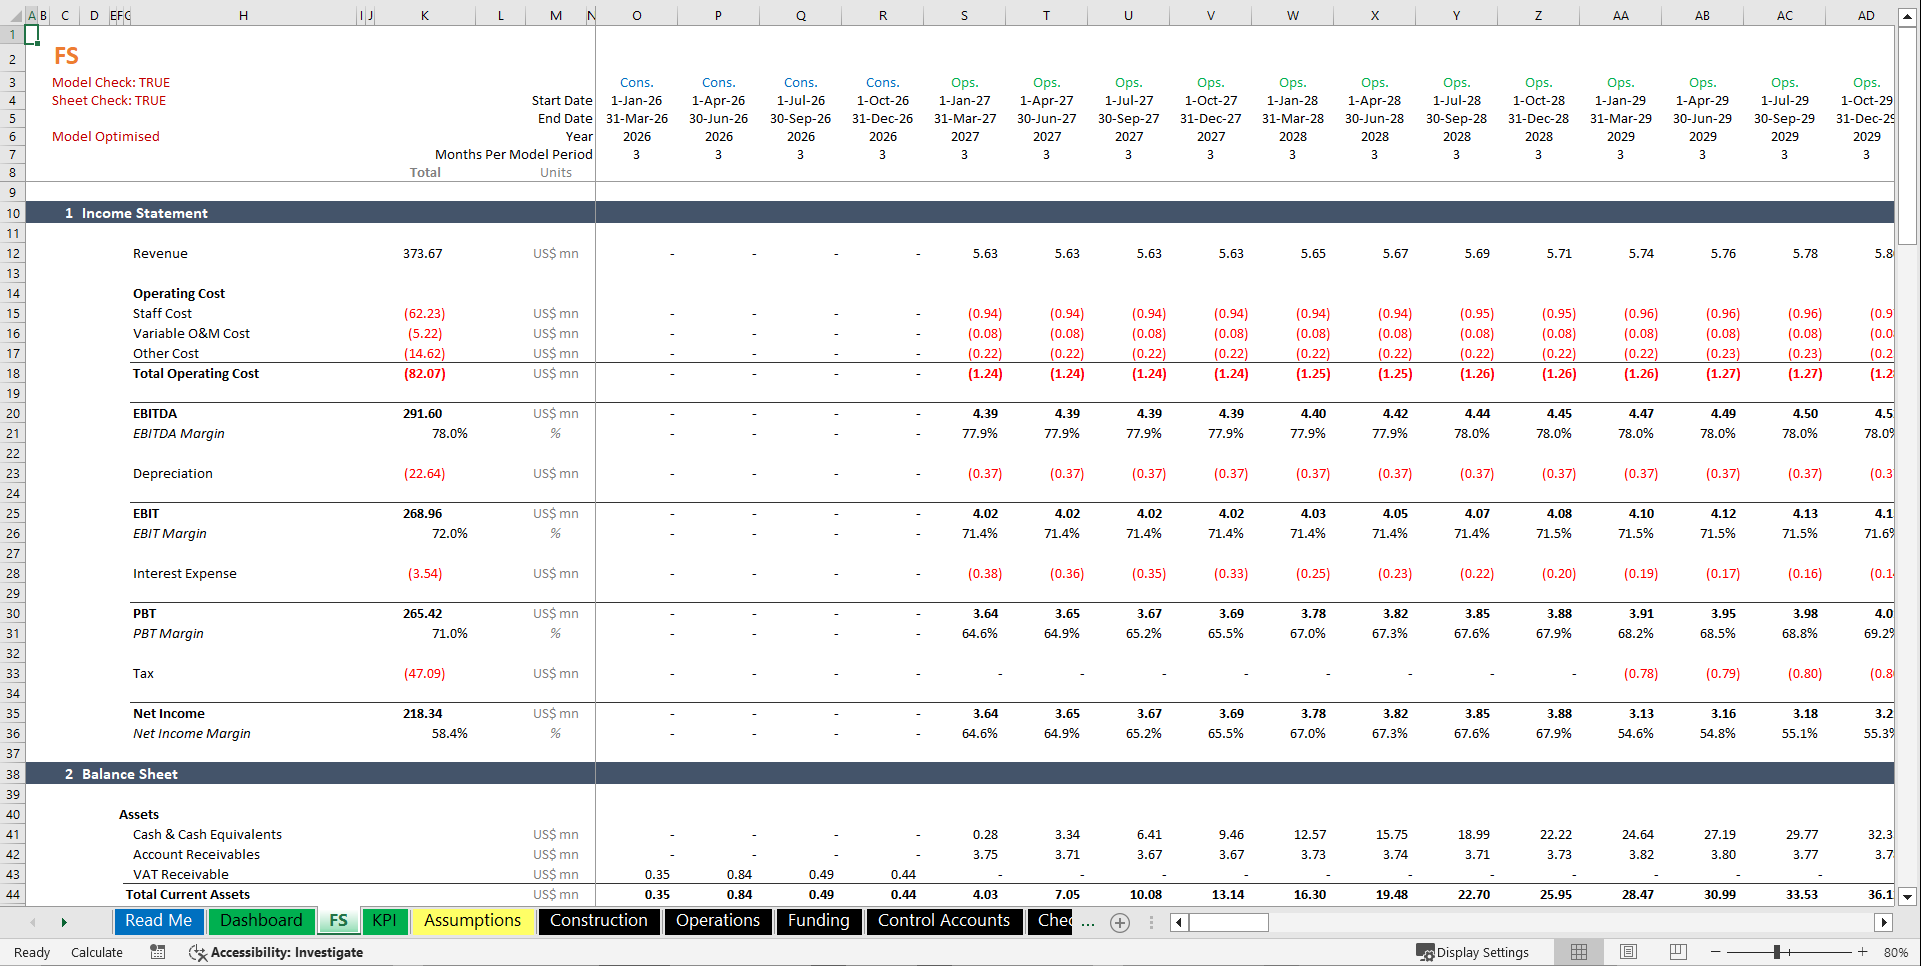This screenshot has width=1921, height=966.
Task: Open the Dashboard sheet
Action: [261, 921]
